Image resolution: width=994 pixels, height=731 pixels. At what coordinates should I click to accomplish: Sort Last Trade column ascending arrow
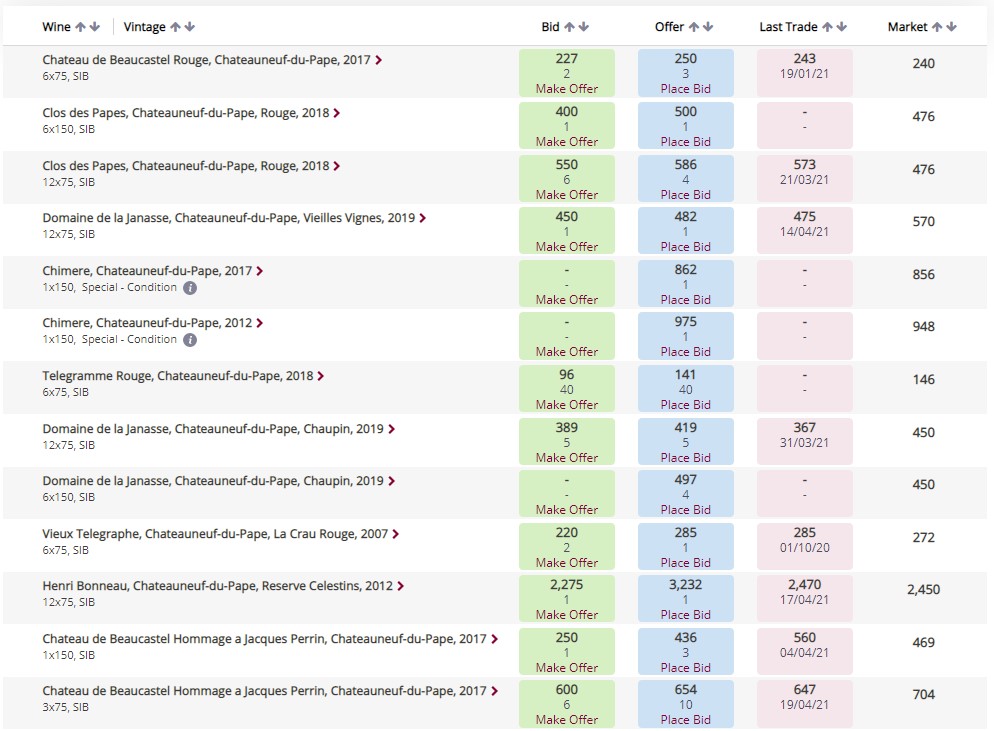[827, 27]
